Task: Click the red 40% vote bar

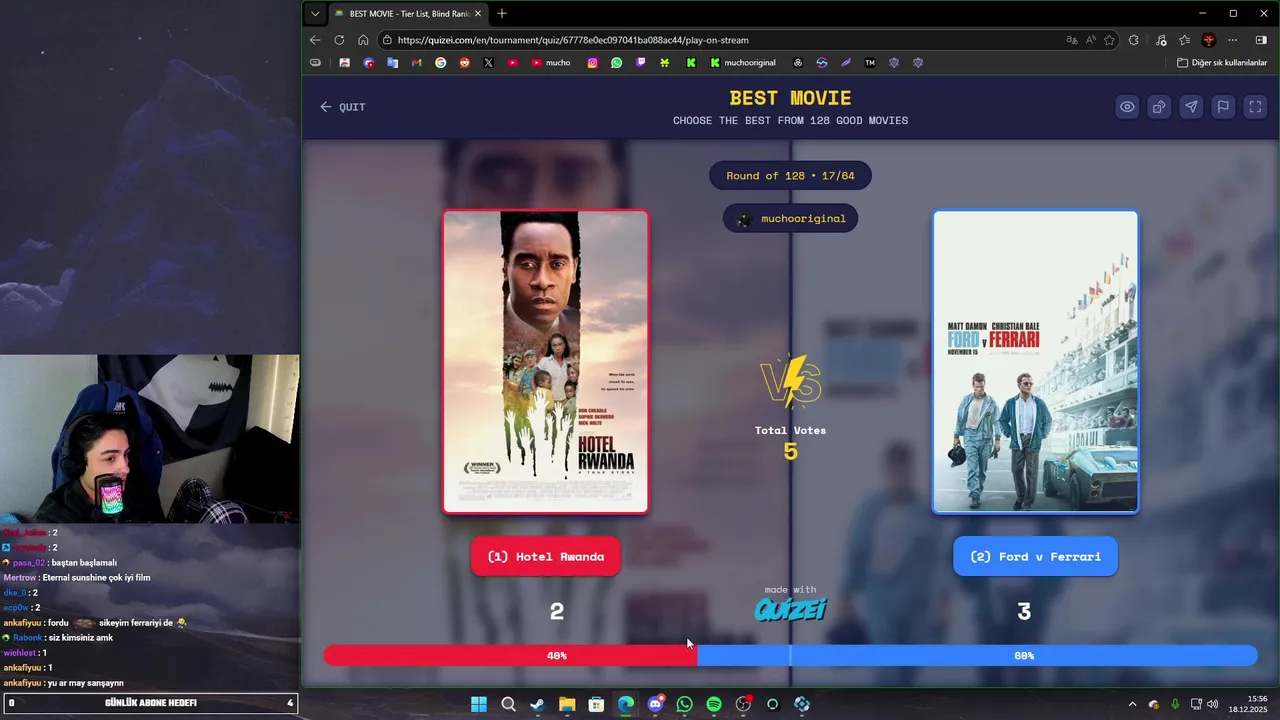Action: click(510, 656)
